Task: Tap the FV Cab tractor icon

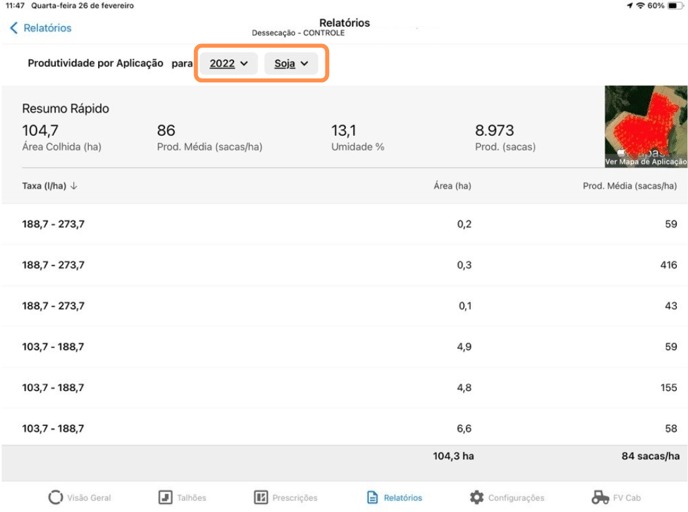Action: click(600, 497)
